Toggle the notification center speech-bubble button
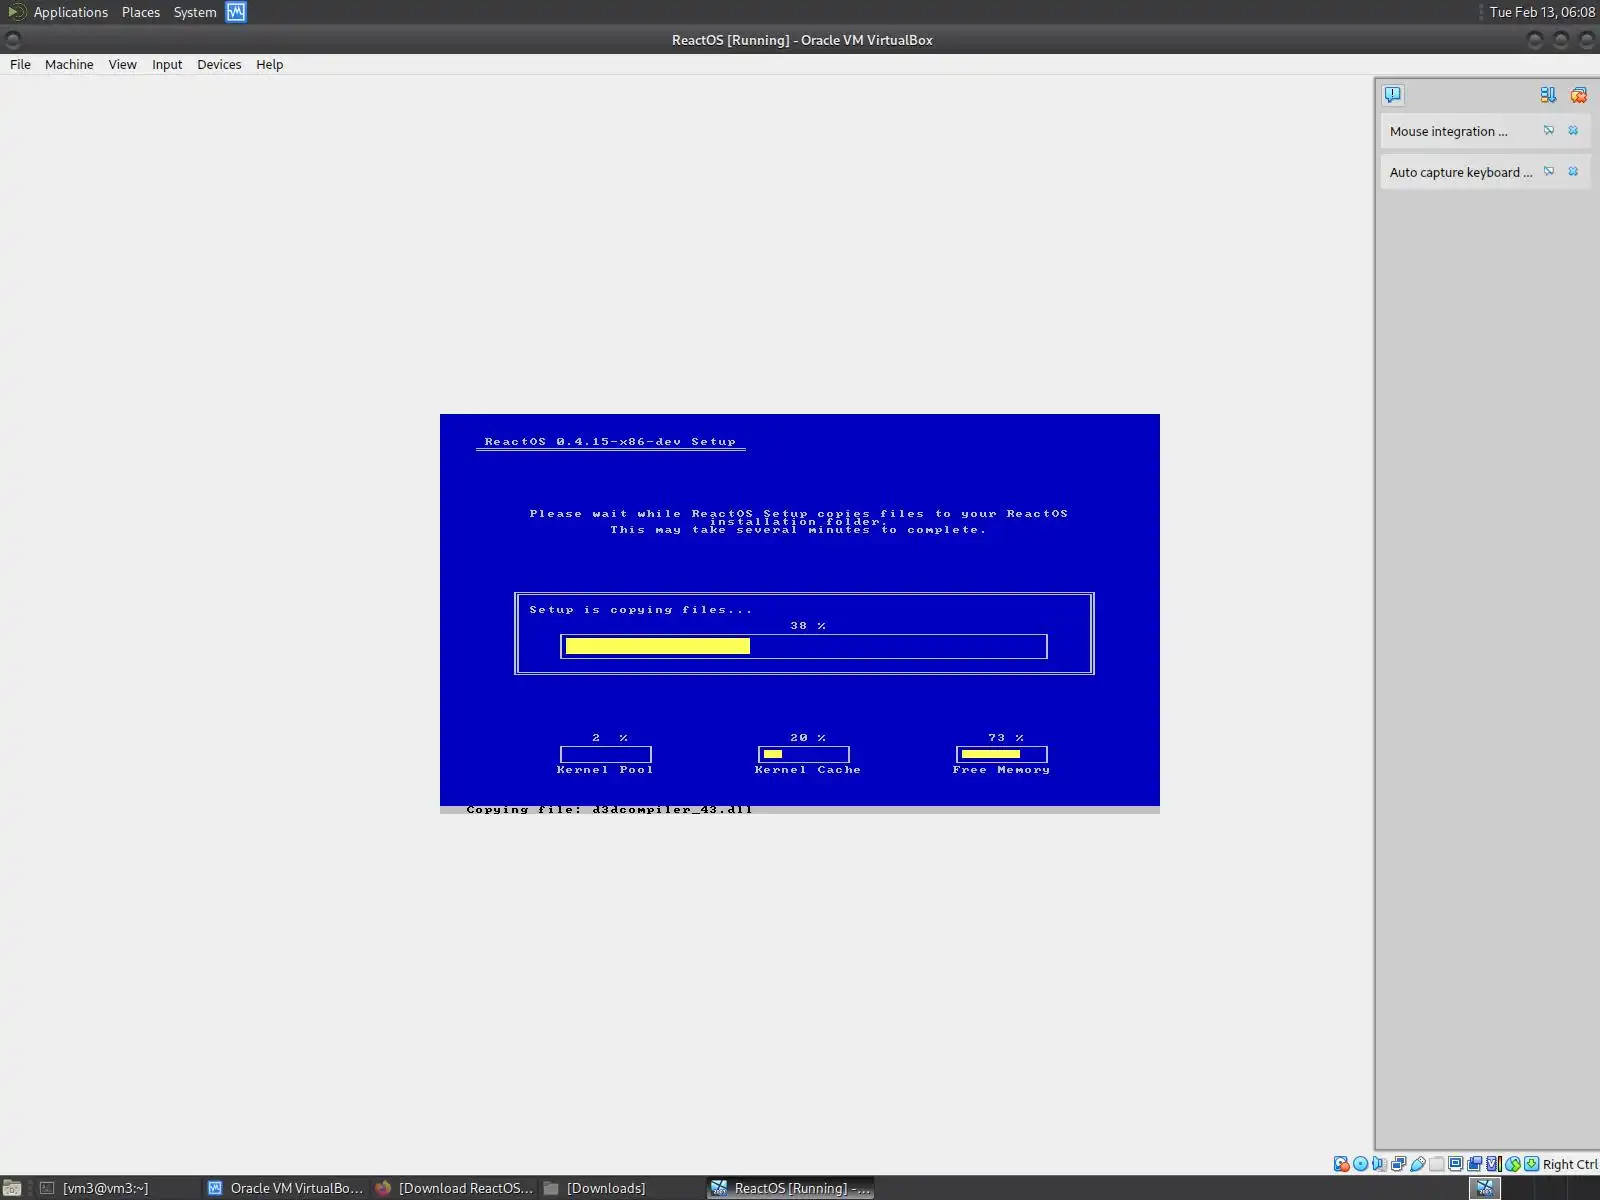 tap(1393, 95)
